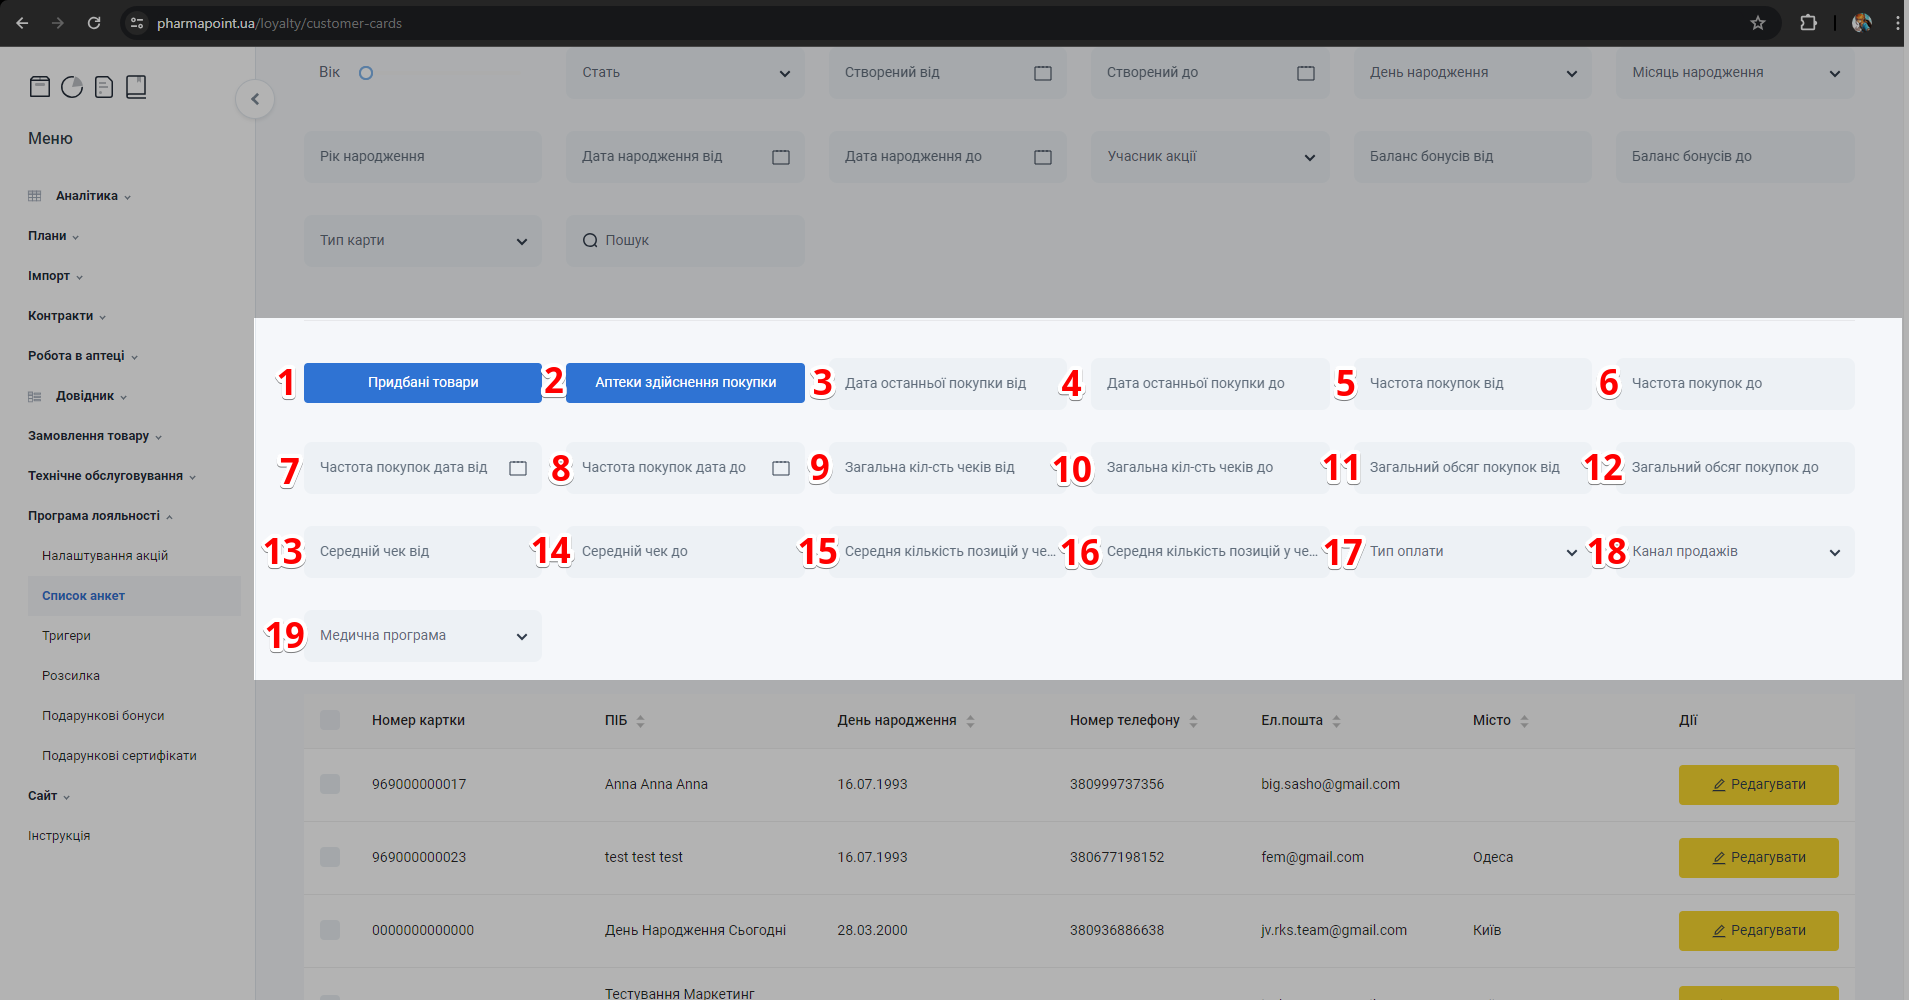This screenshot has width=1909, height=1000.
Task: Click 'Редагувати' for Anna Anna Anna
Action: click(1758, 785)
